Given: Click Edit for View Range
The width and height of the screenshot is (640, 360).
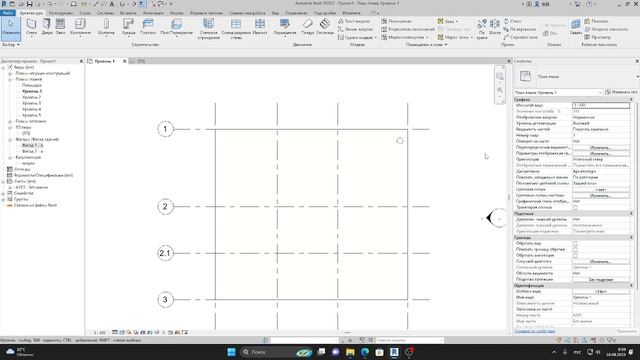Looking at the screenshot, I should point(601,262).
